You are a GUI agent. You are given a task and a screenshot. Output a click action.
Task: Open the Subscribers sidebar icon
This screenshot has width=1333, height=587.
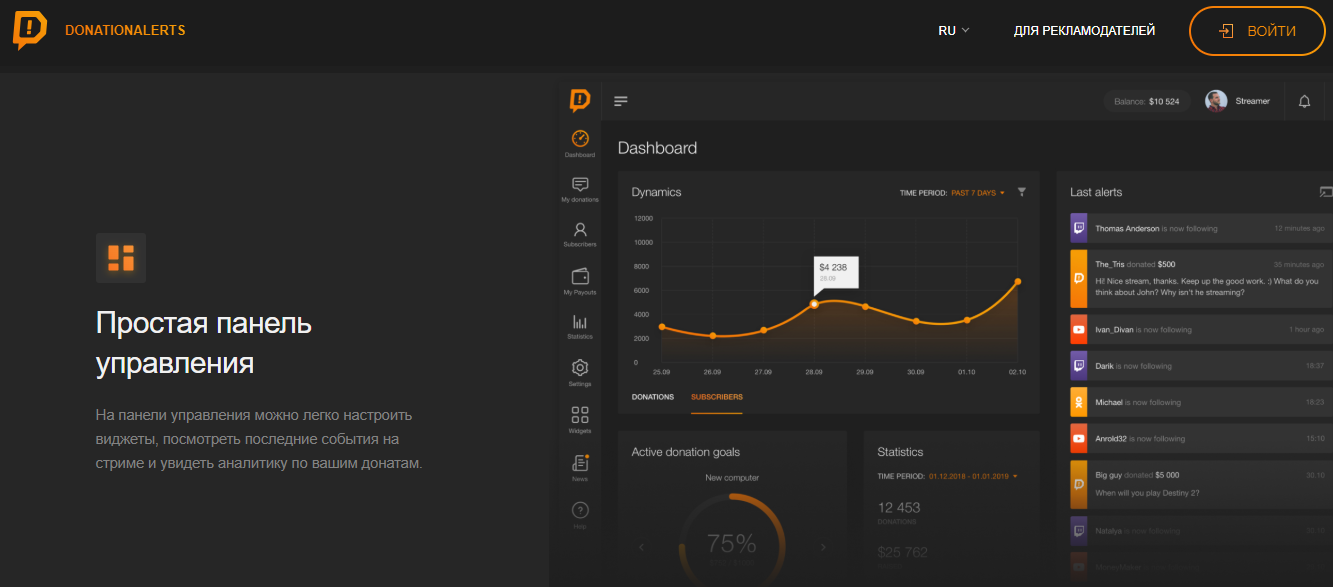tap(580, 230)
